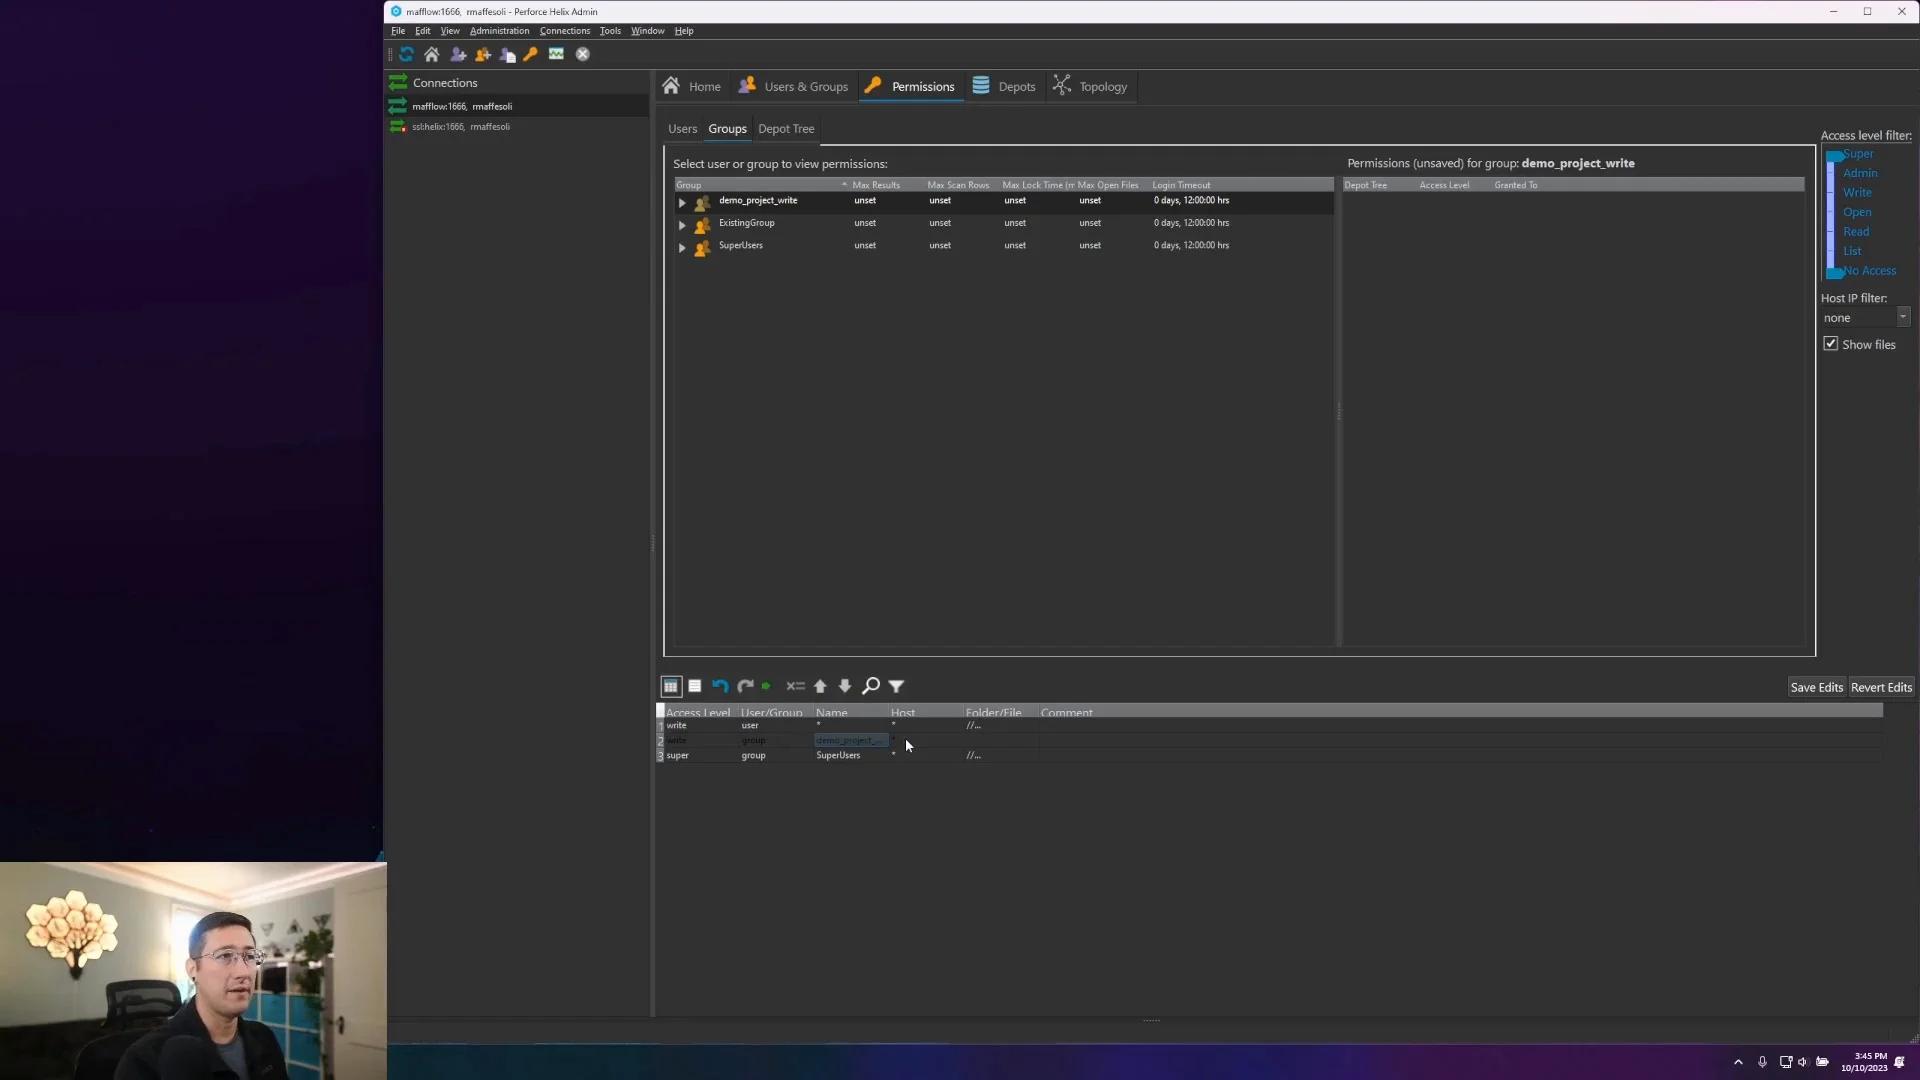The width and height of the screenshot is (1920, 1080).
Task: Expand the demo_project_write group row
Action: [x=682, y=202]
